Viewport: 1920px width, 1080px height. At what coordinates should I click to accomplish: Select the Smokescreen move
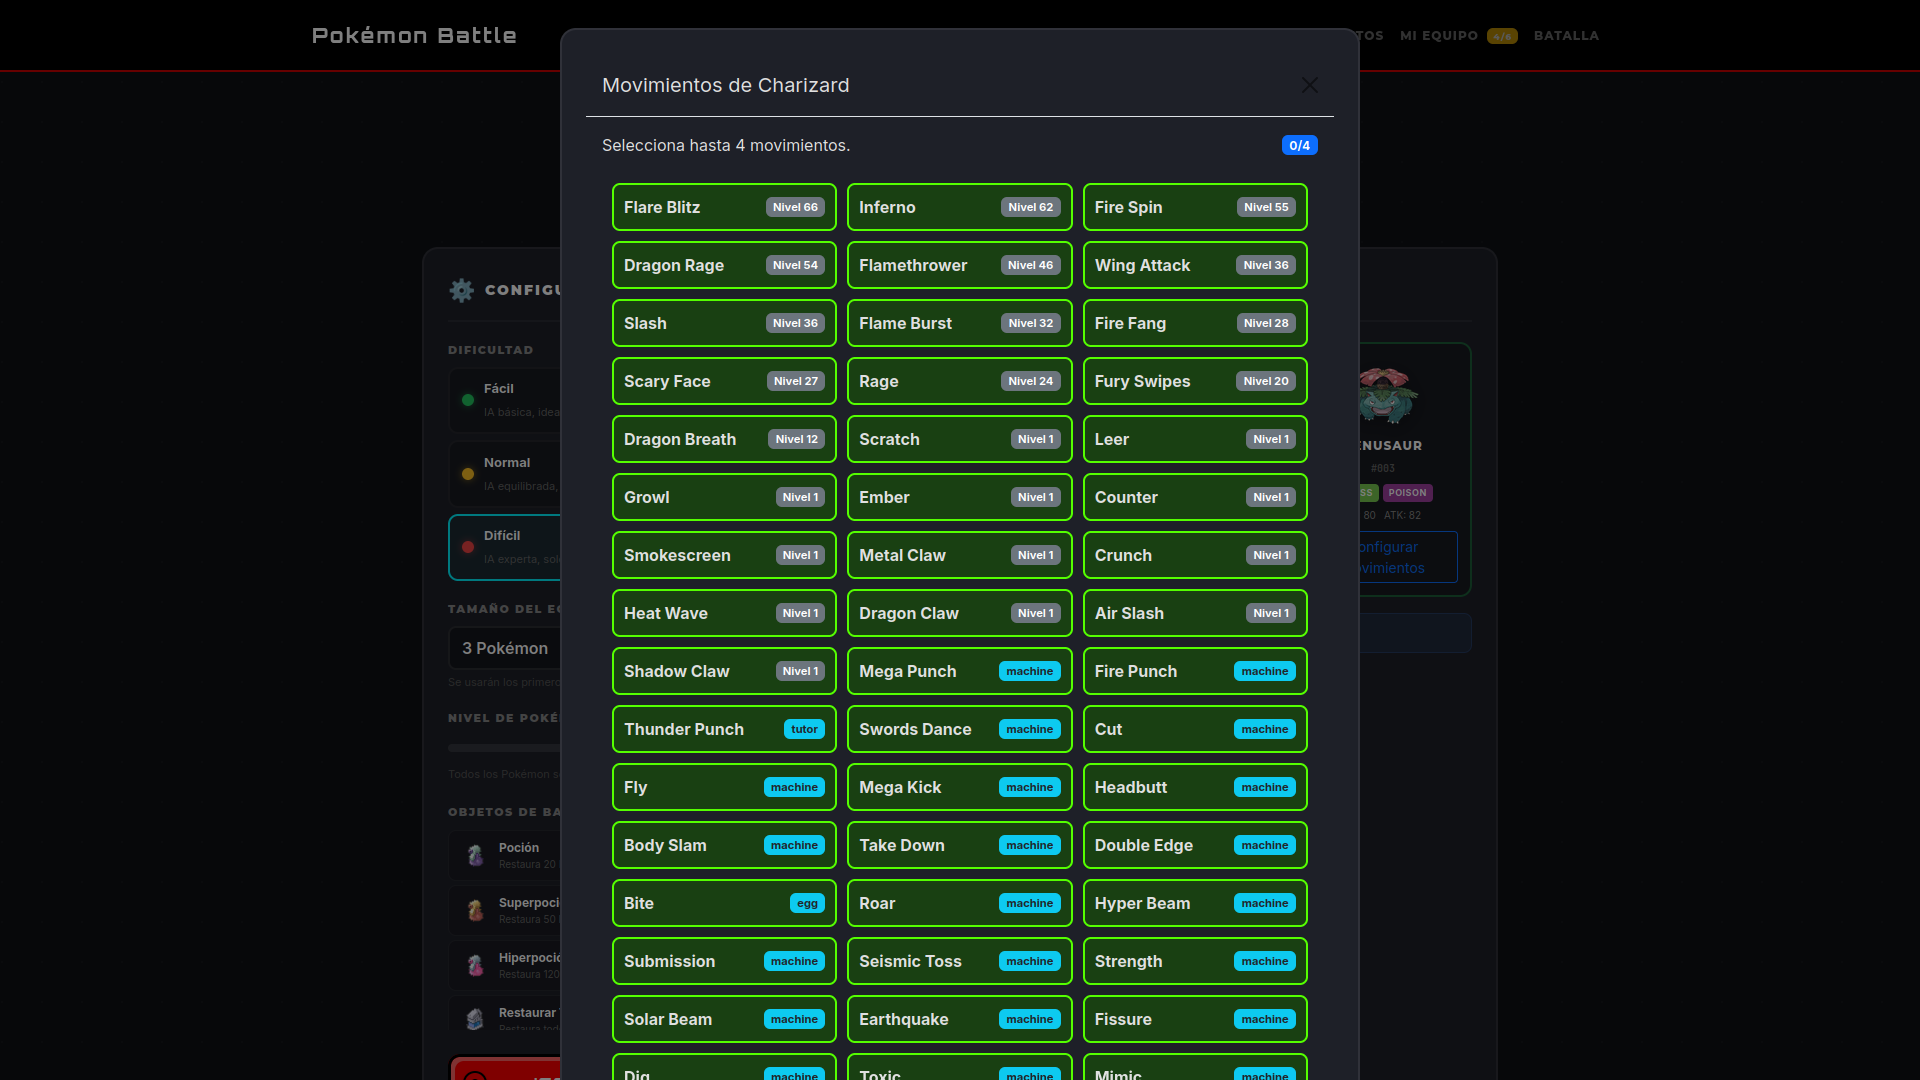724,555
